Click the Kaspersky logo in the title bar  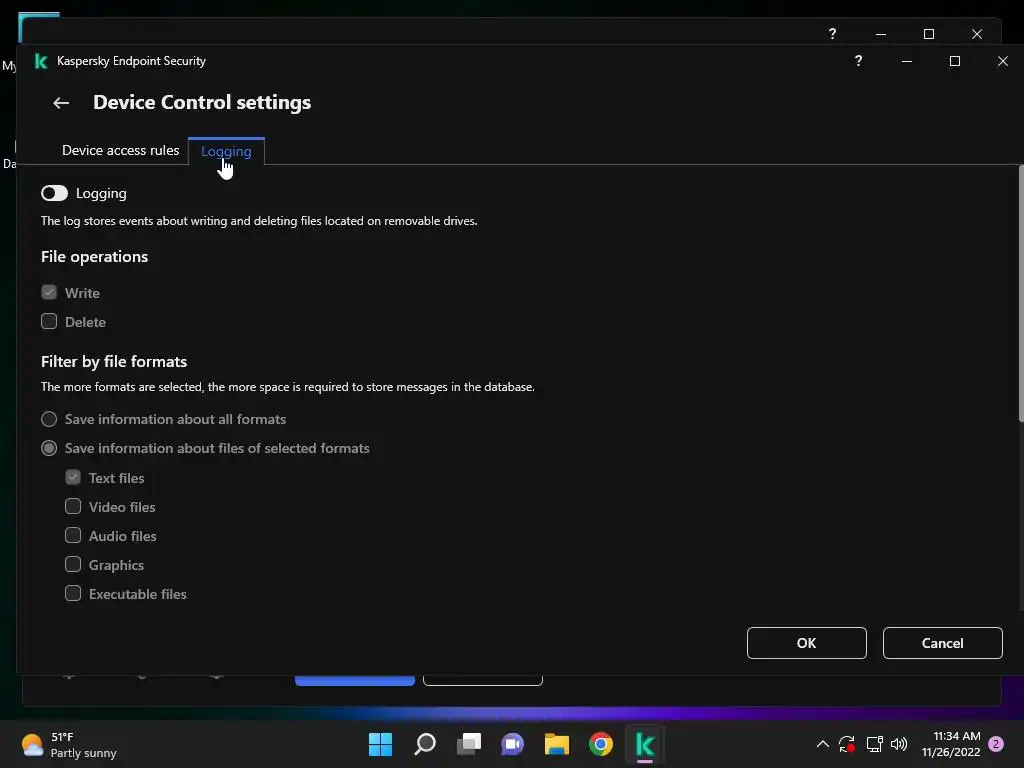(40, 61)
